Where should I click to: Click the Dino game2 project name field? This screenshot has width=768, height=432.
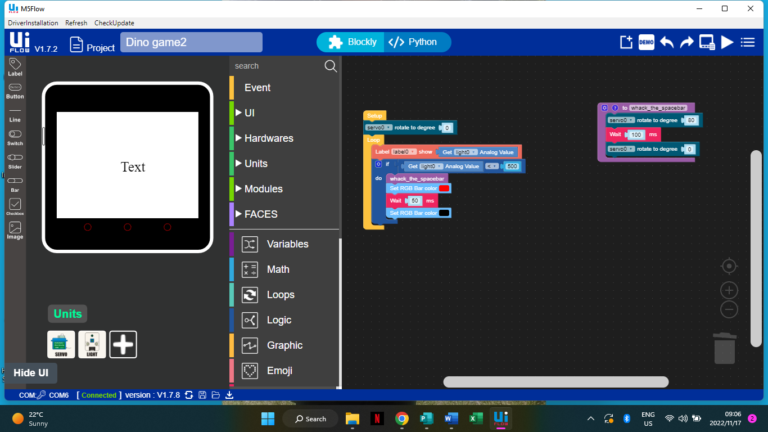point(191,42)
